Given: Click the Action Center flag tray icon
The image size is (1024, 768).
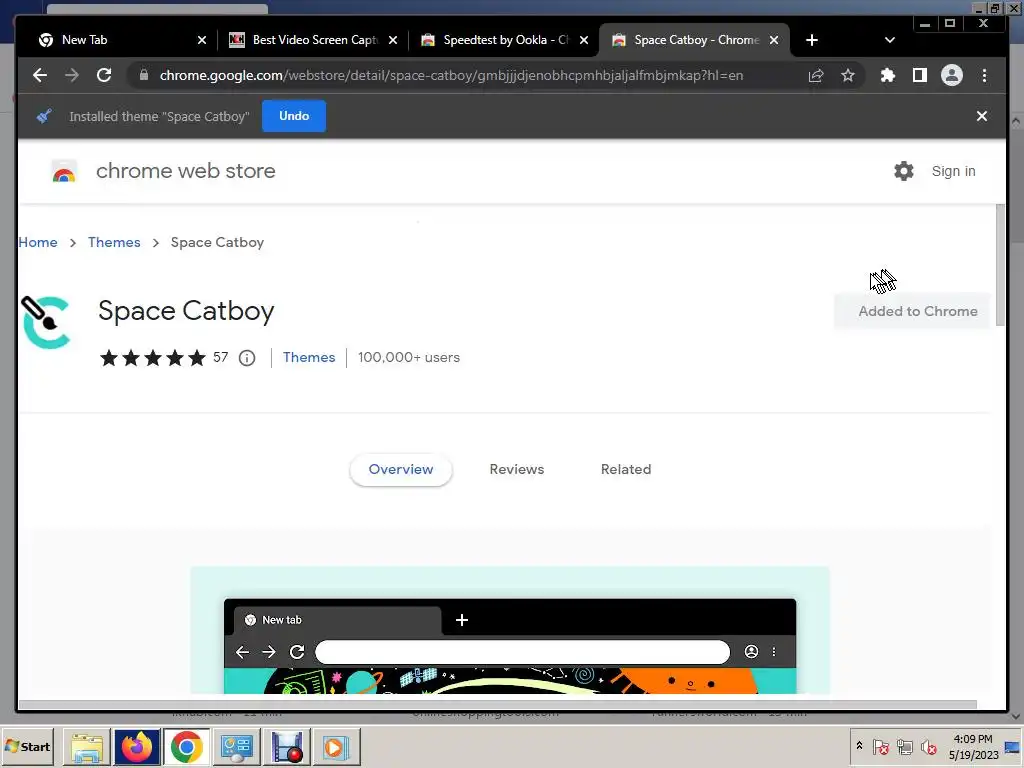Looking at the screenshot, I should click(880, 746).
